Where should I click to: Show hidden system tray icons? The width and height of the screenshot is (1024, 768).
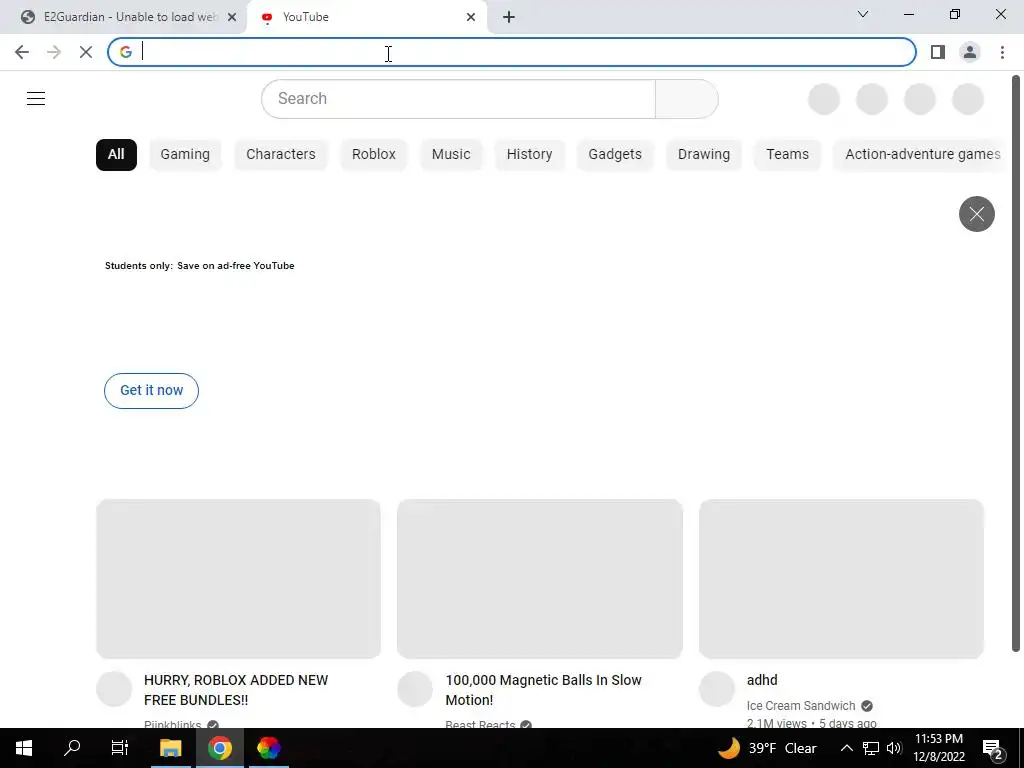pyautogui.click(x=846, y=748)
